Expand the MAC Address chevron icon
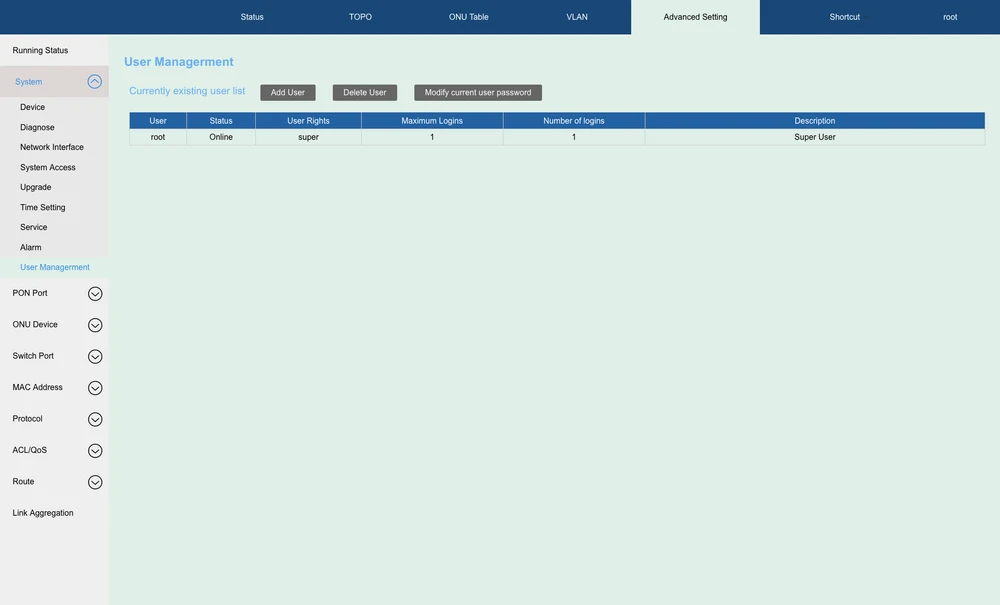The image size is (1000, 605). tap(95, 388)
